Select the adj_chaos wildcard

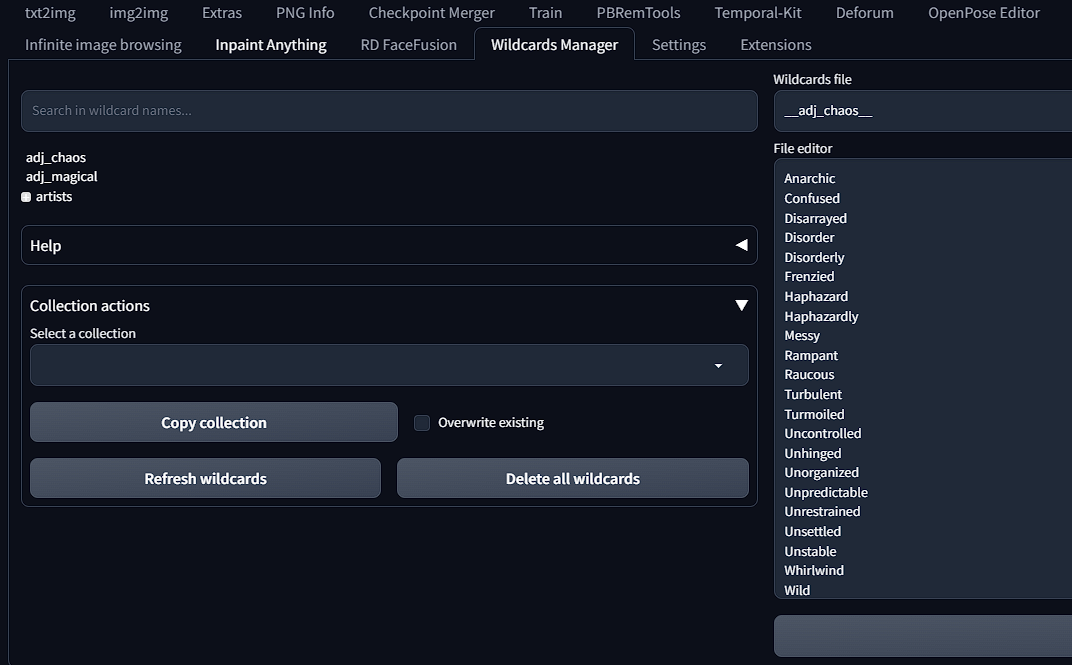click(56, 157)
